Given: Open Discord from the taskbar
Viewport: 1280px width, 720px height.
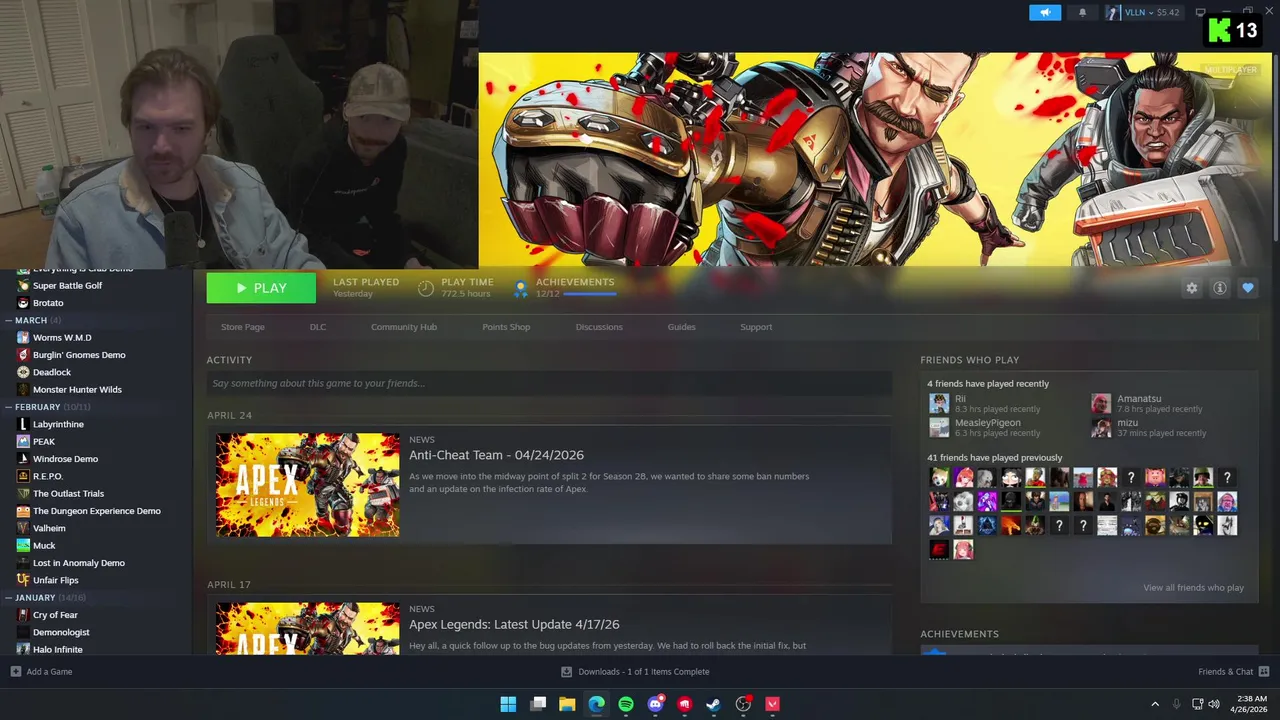Looking at the screenshot, I should 655,704.
